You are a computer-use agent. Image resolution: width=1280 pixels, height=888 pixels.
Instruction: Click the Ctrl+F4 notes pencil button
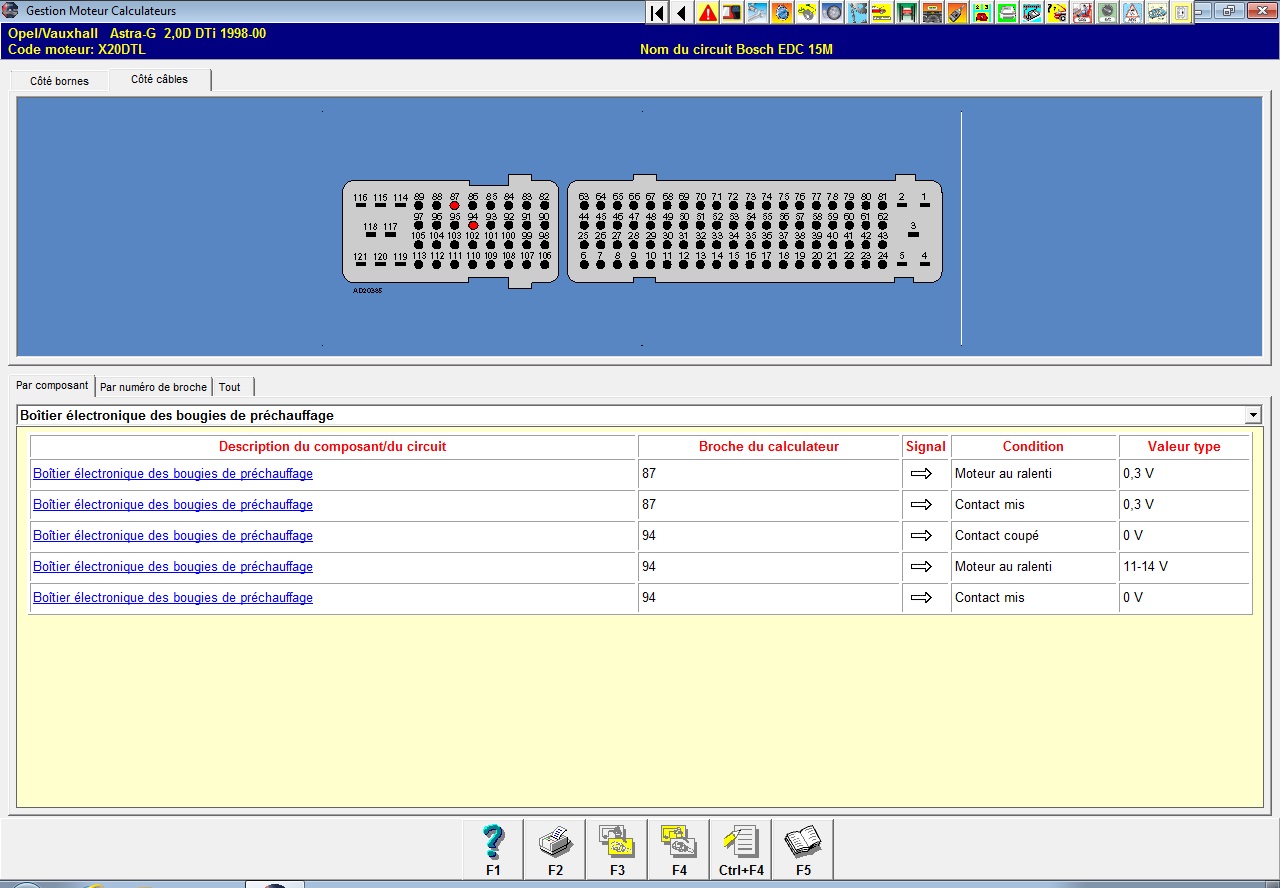point(741,850)
